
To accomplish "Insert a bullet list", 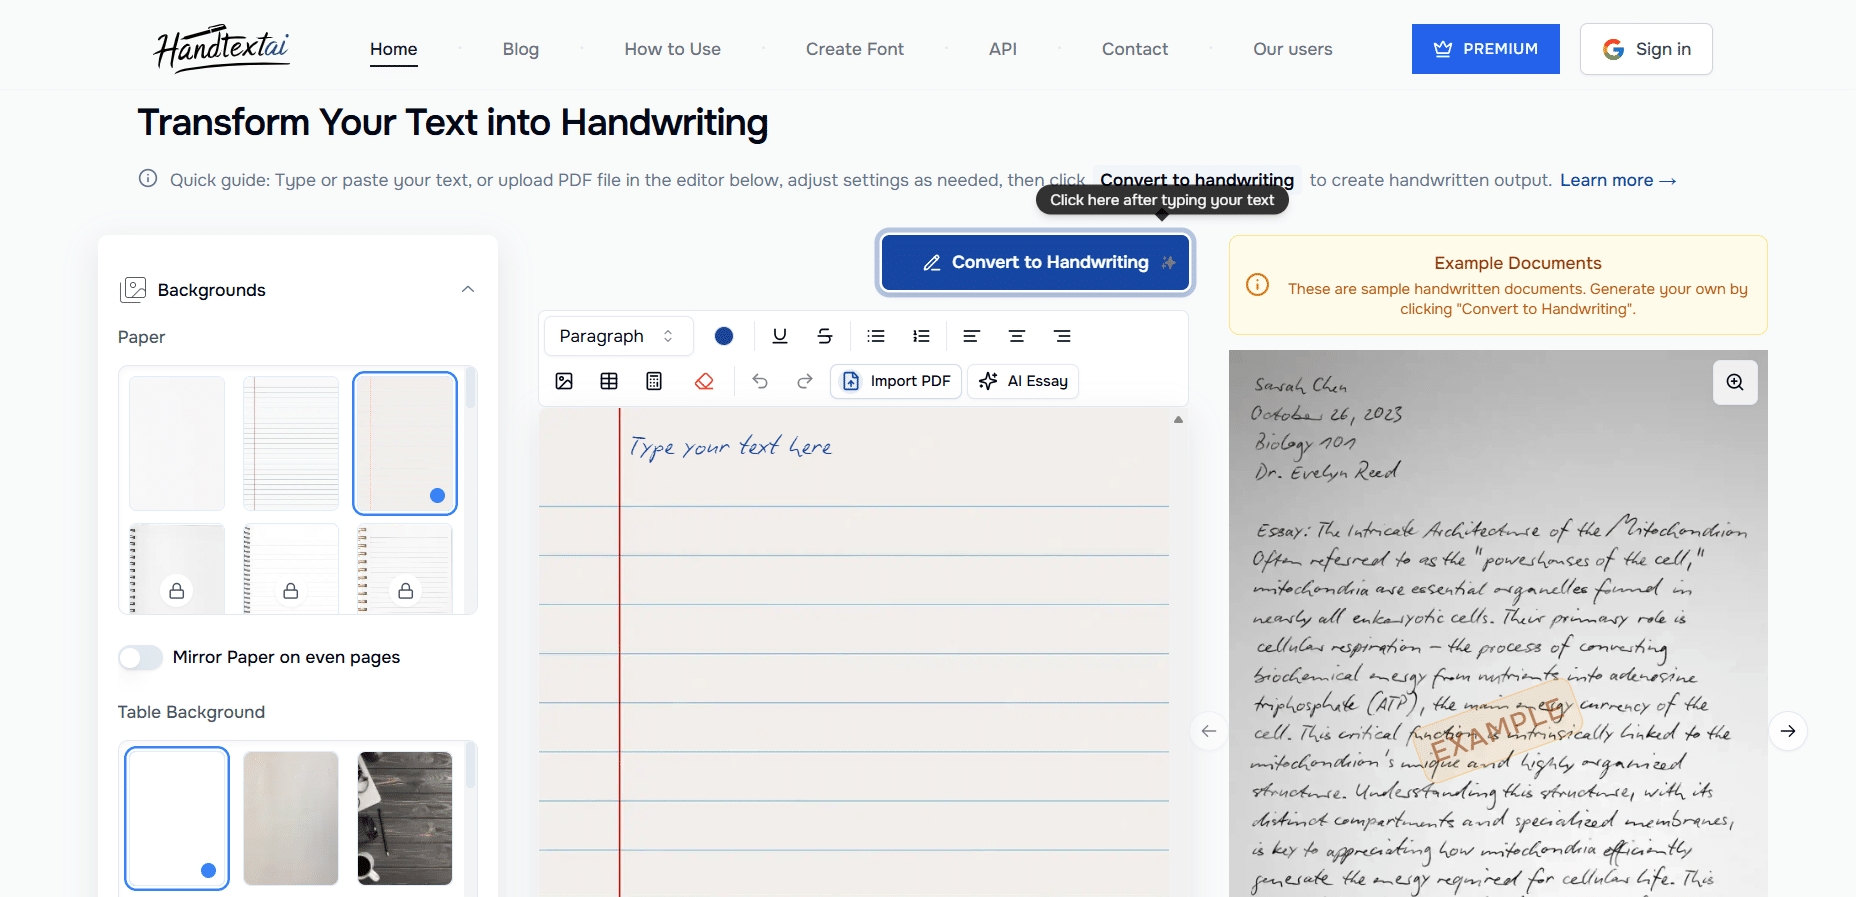I will pyautogui.click(x=876, y=336).
